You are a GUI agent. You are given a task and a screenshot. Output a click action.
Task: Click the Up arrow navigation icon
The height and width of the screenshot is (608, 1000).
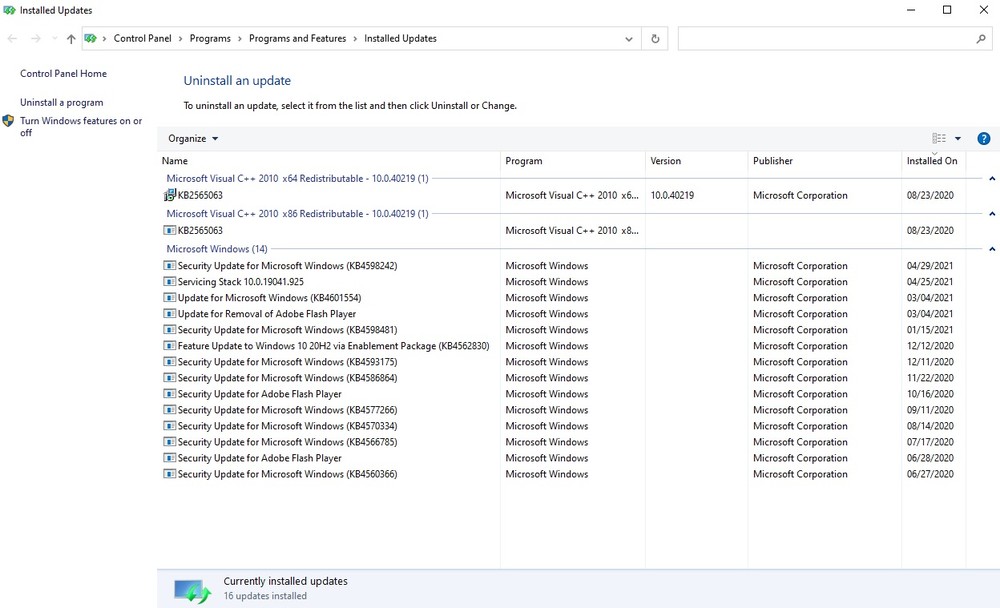click(70, 39)
